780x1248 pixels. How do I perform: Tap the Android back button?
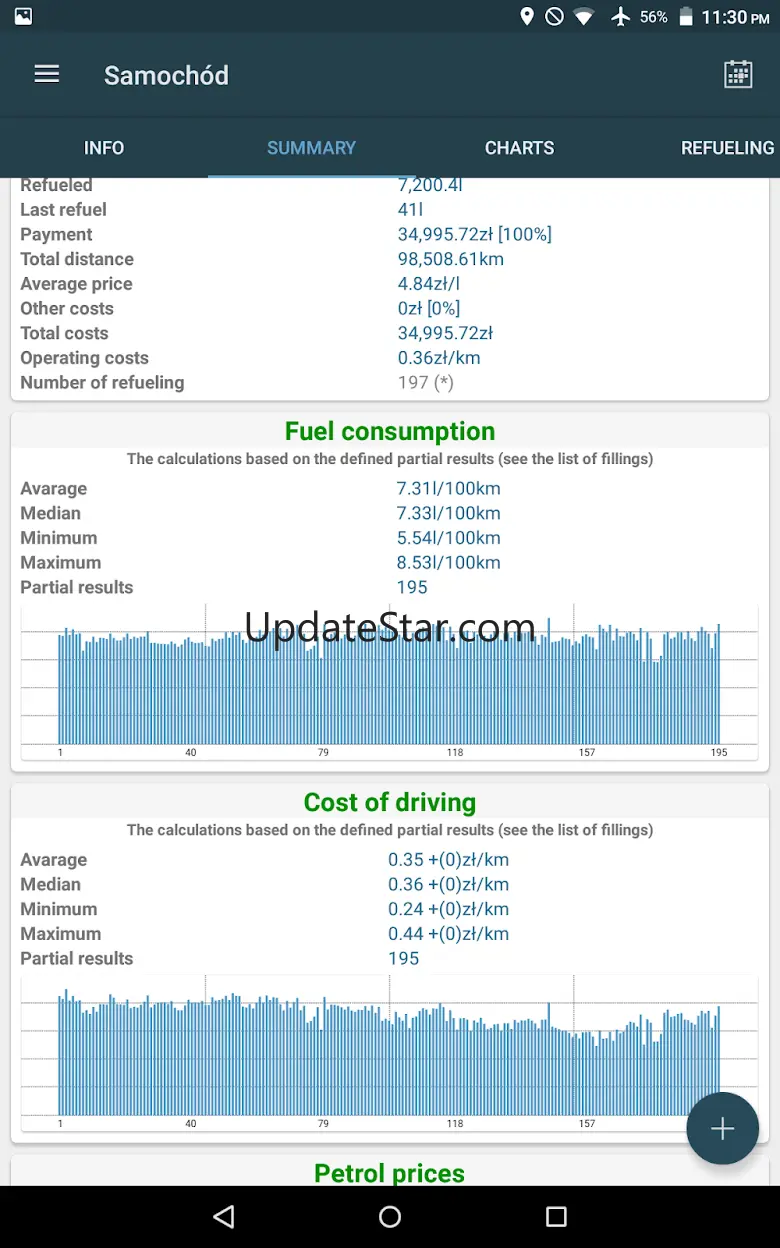[224, 1216]
